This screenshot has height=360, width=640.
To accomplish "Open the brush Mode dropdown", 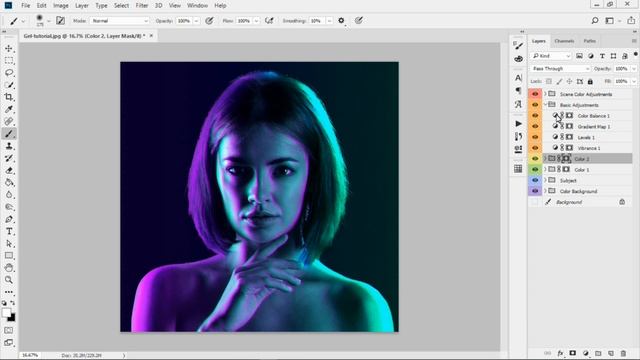I will (119, 21).
